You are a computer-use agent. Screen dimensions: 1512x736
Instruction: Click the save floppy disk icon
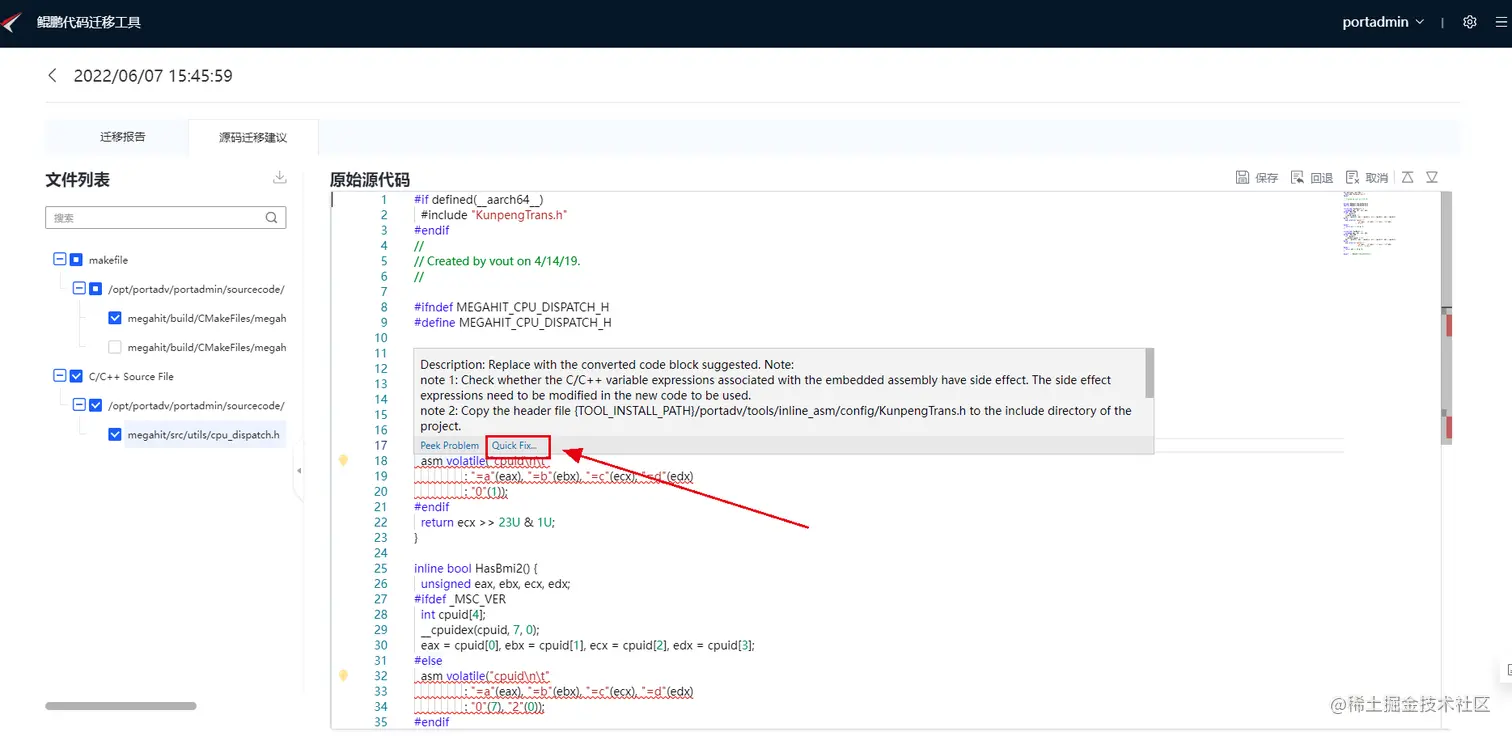tap(1242, 177)
